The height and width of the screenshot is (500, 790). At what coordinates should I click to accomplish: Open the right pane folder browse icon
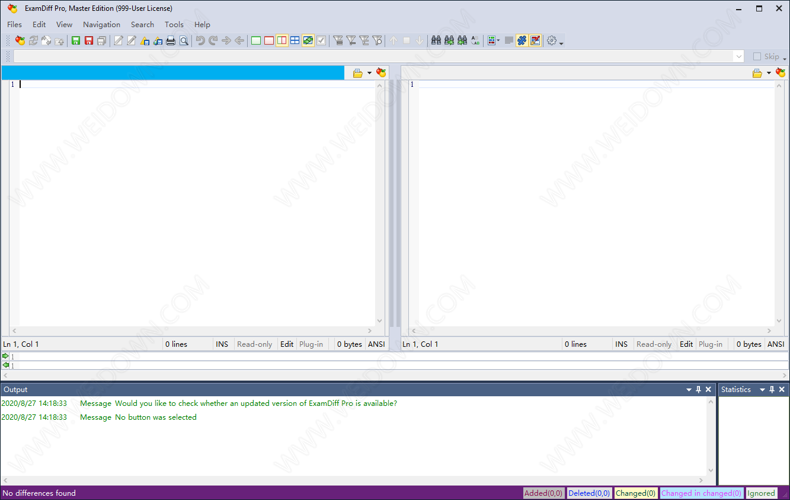(757, 74)
